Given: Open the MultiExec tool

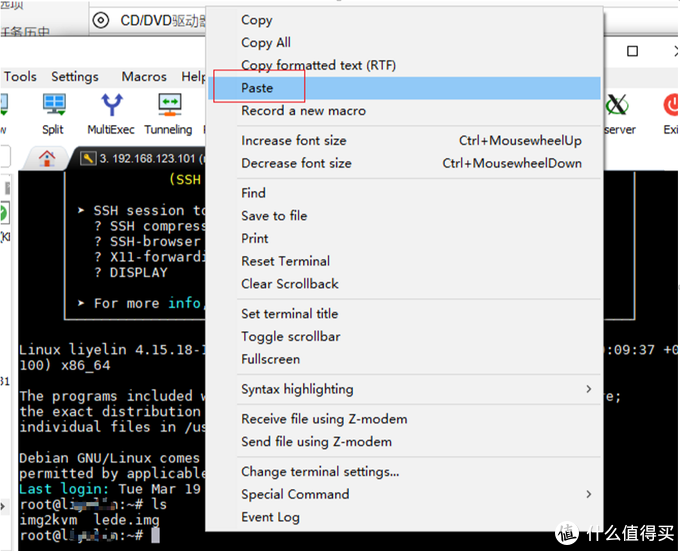Looking at the screenshot, I should [111, 114].
